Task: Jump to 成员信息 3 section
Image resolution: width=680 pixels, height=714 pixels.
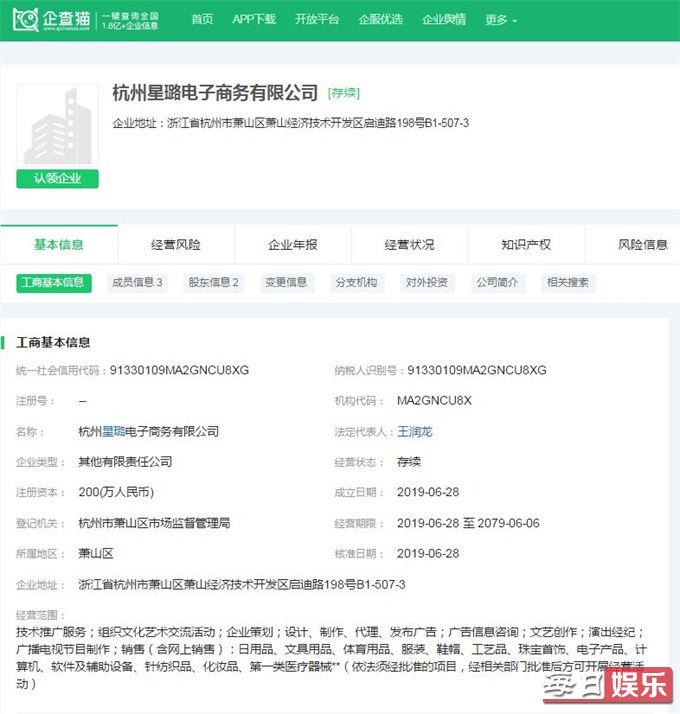Action: point(137,283)
